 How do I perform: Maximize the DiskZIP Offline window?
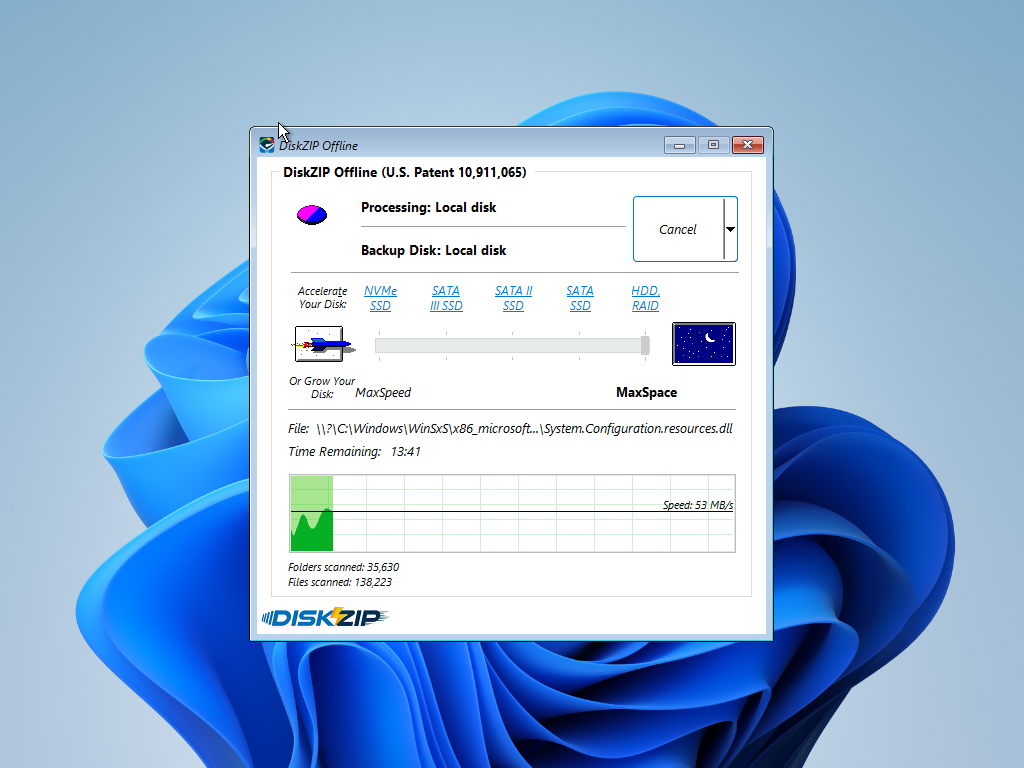pos(713,145)
